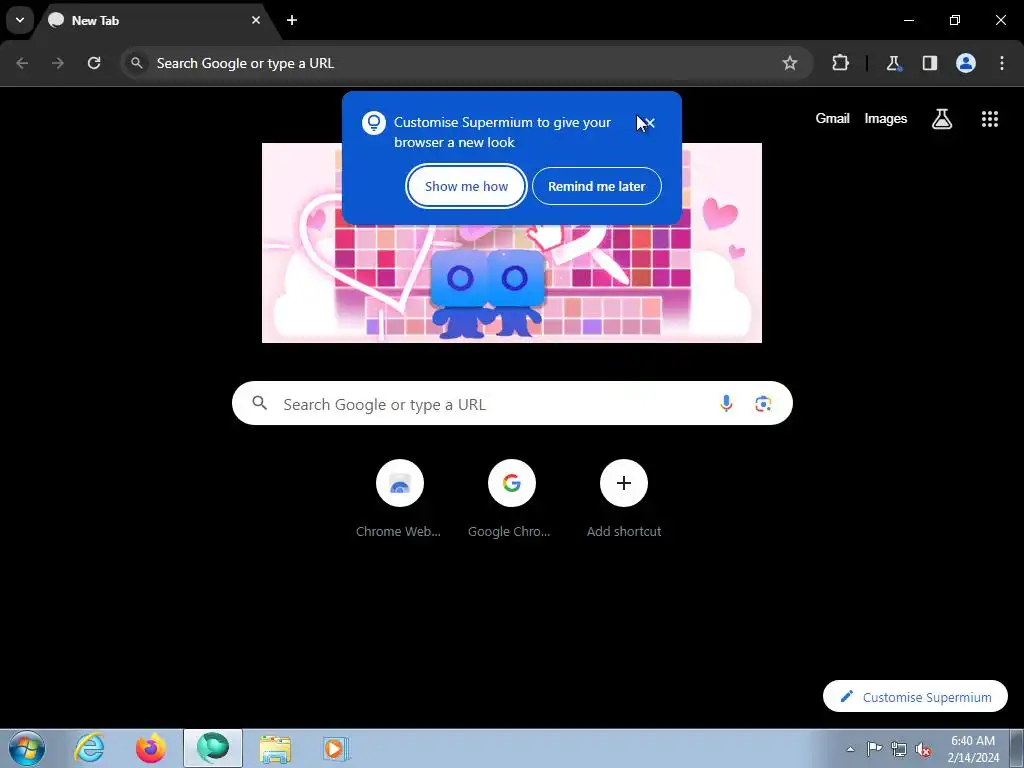
Task: Open Experiments flask icon in toolbar
Action: 893,63
